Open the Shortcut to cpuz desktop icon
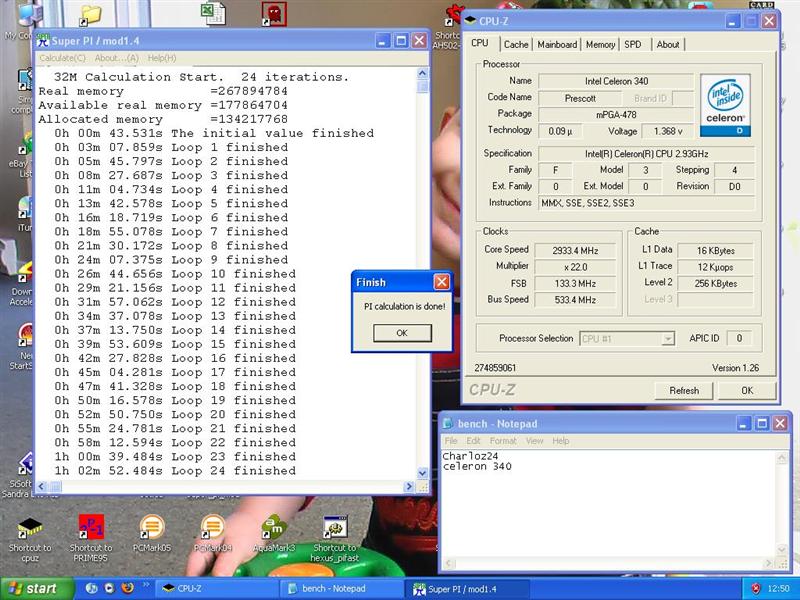The height and width of the screenshot is (600, 800). [x=30, y=538]
